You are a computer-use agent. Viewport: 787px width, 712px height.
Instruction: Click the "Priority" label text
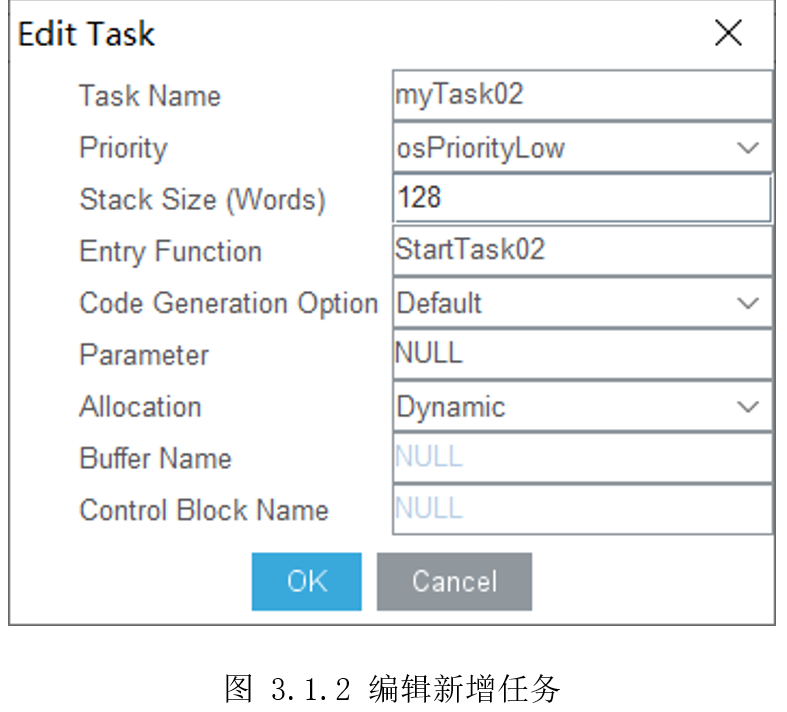(x=123, y=148)
